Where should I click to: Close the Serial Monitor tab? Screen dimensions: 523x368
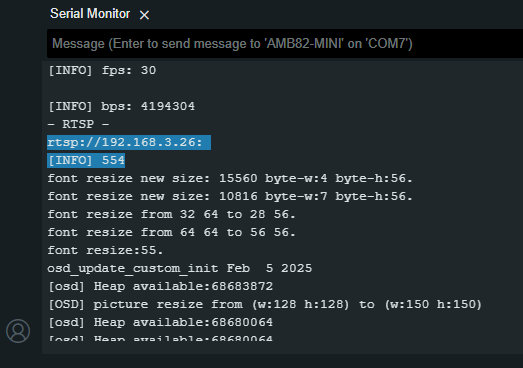(x=144, y=15)
